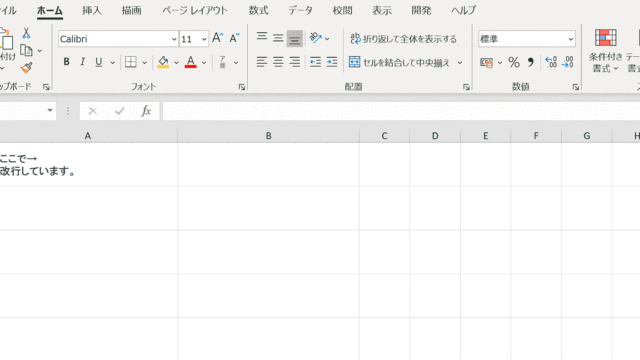Screen dimensions: 640x360
Task: Toggle bottom vertical alignment
Action: tap(295, 38)
